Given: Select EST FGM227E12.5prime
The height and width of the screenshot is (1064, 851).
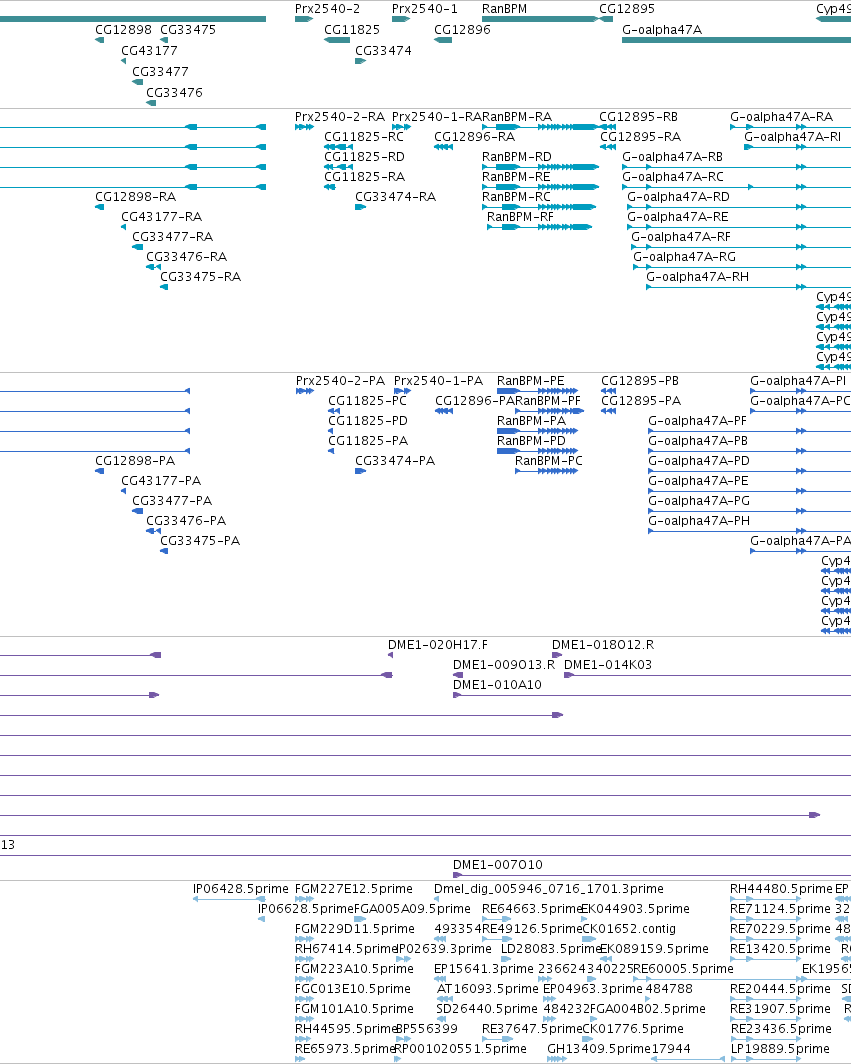Looking at the screenshot, I should 354,889.
